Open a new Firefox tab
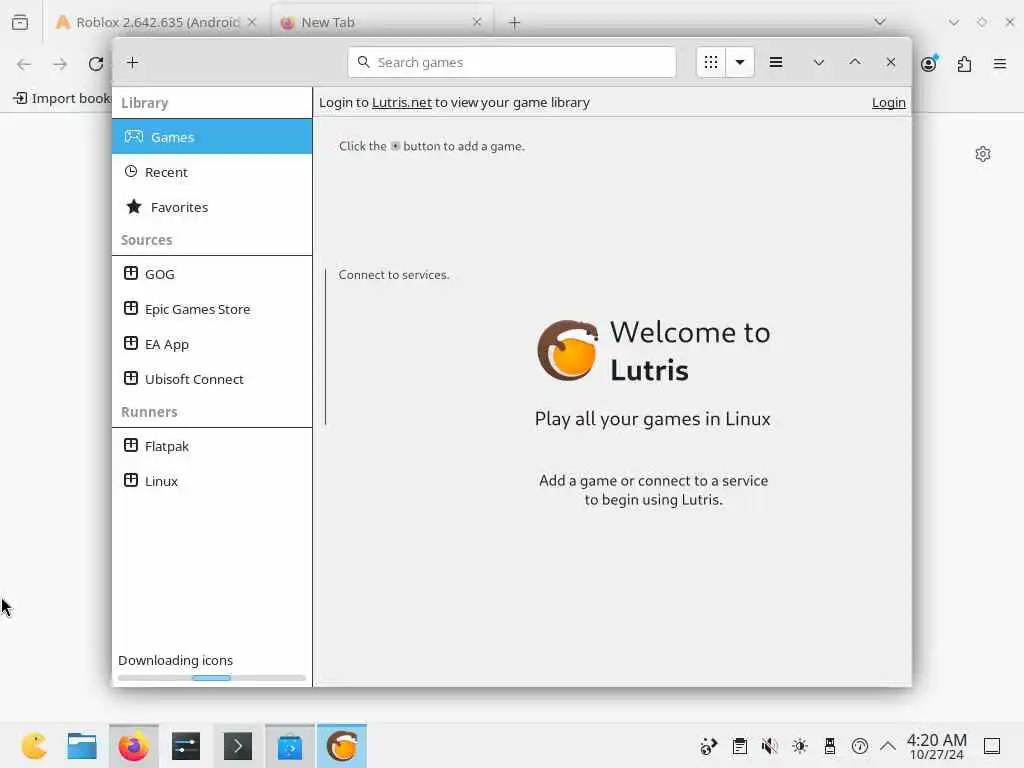The image size is (1024, 768). click(x=515, y=22)
